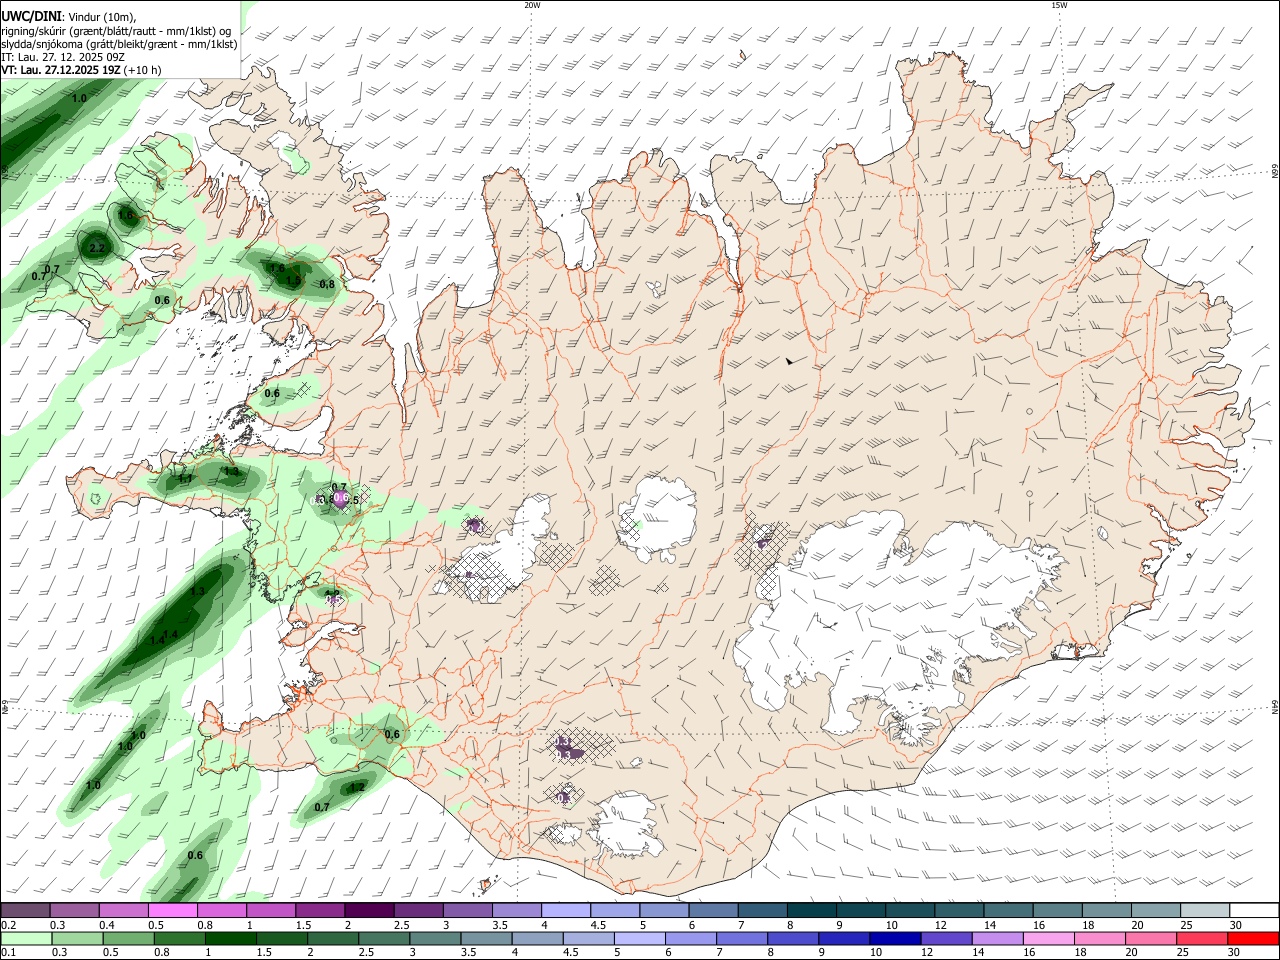This screenshot has height=960, width=1280.
Task: Select the 1.1 precipitation value on the Snæfellsnes peninsula
Action: coord(185,479)
